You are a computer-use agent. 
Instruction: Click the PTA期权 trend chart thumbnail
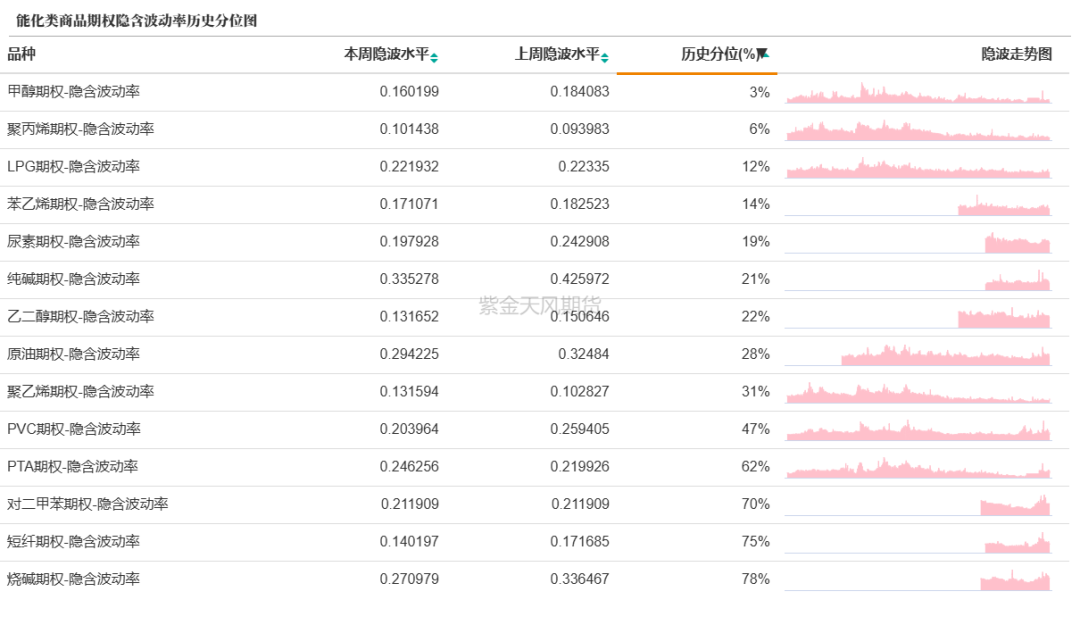coord(918,468)
